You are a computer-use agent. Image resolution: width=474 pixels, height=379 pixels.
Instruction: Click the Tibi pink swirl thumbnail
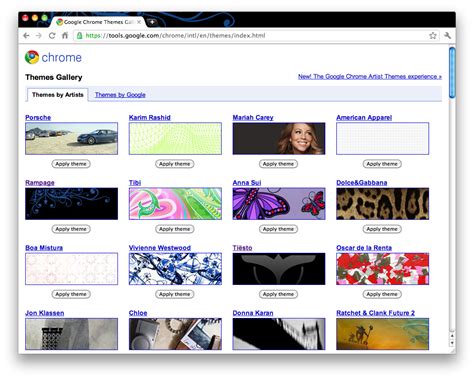point(175,204)
